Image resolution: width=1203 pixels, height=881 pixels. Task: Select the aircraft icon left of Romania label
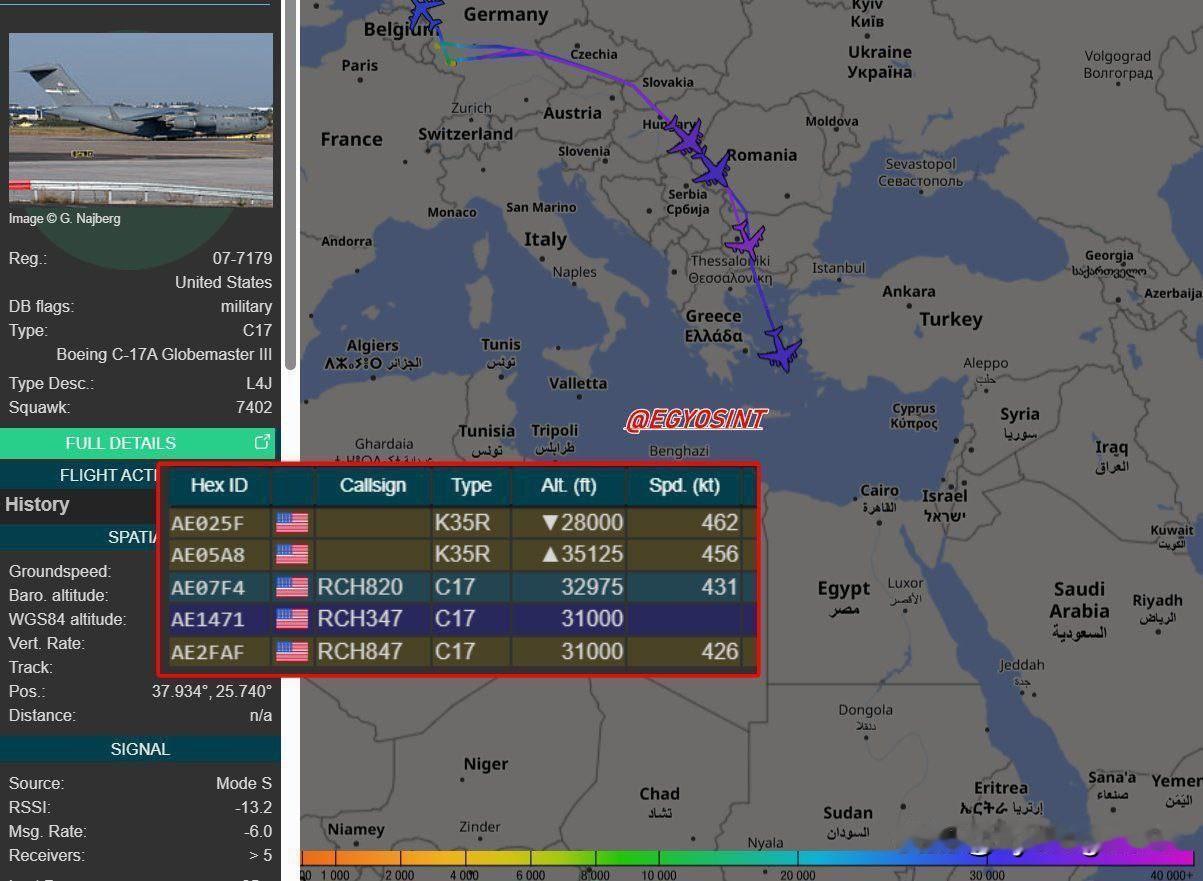[x=714, y=170]
